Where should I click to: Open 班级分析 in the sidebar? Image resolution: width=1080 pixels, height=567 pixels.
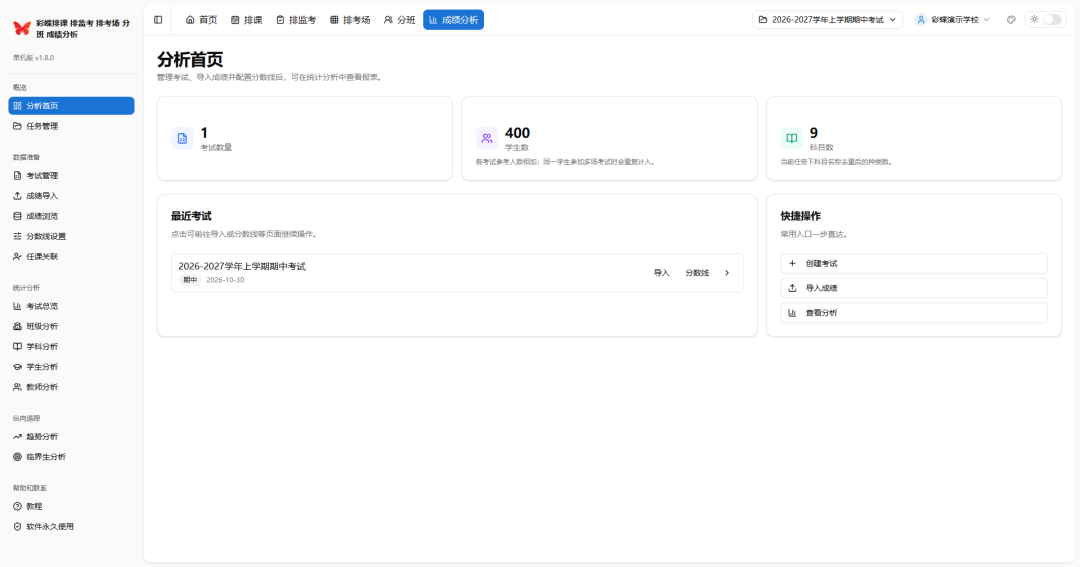(71, 327)
